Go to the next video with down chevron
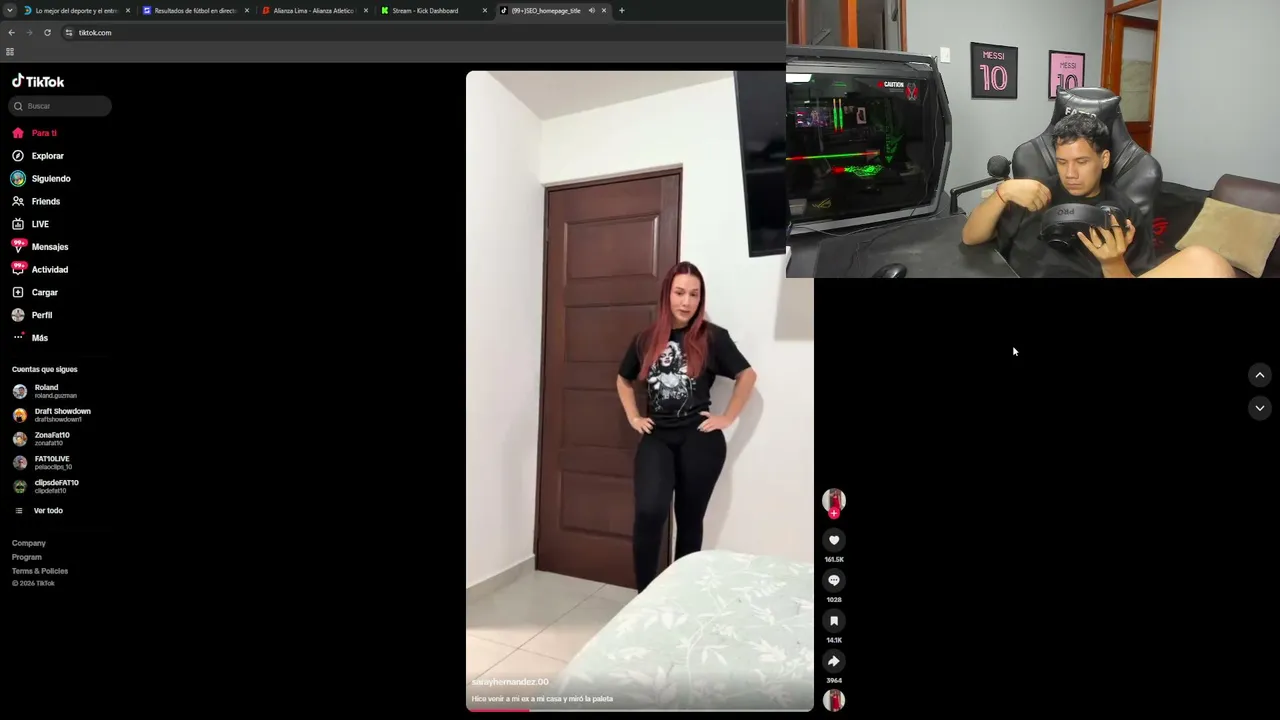Viewport: 1280px width, 720px height. pos(1260,408)
